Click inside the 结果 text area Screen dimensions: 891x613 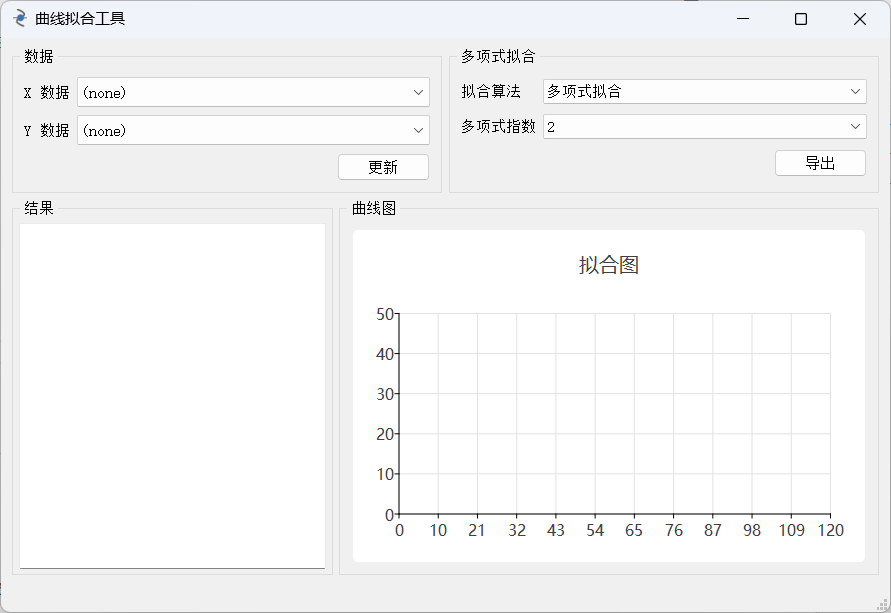172,395
